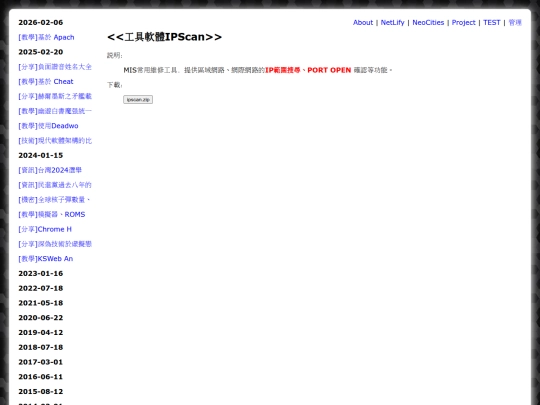Expand the 2023-01-16 date group
The height and width of the screenshot is (405, 540).
tap(41, 273)
